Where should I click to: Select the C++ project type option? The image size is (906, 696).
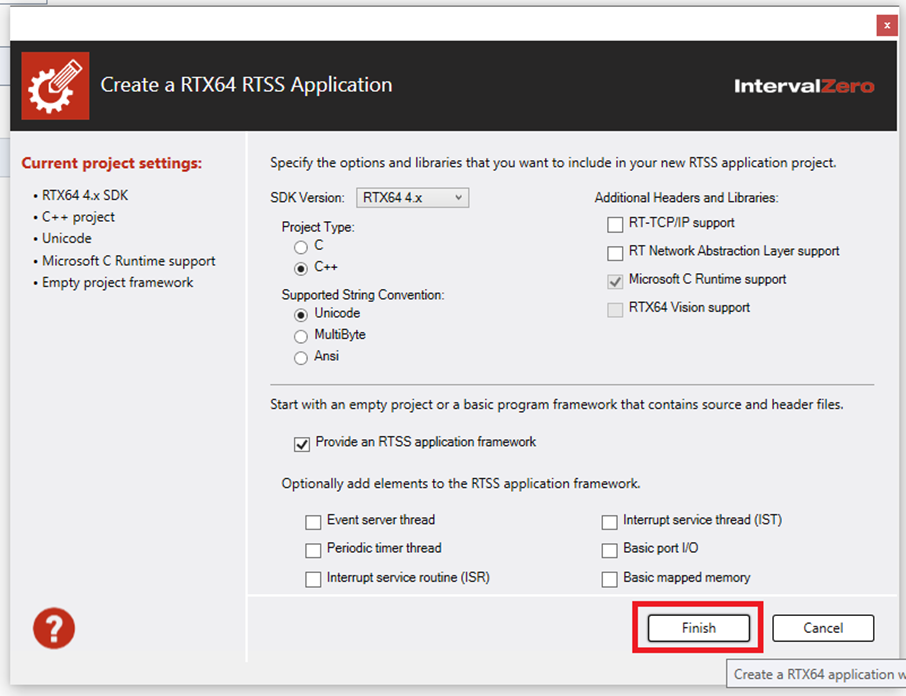click(301, 269)
